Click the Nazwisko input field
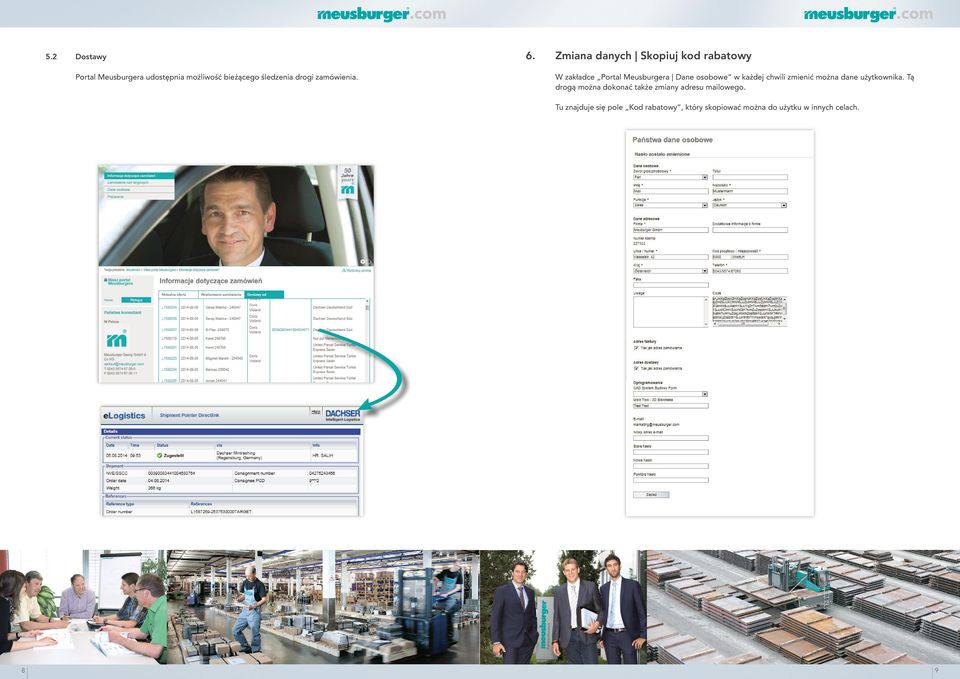The image size is (960, 679). (x=750, y=191)
